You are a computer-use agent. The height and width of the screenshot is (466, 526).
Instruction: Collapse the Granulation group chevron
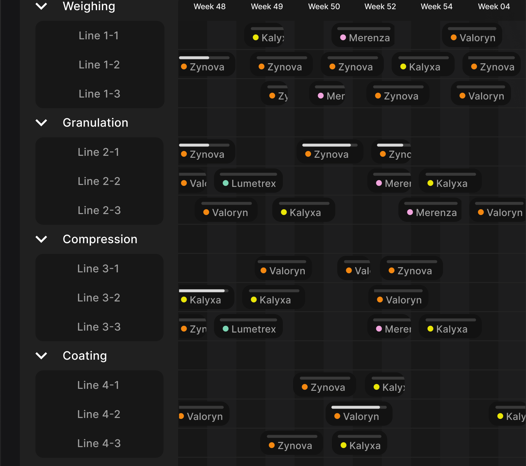[41, 123]
